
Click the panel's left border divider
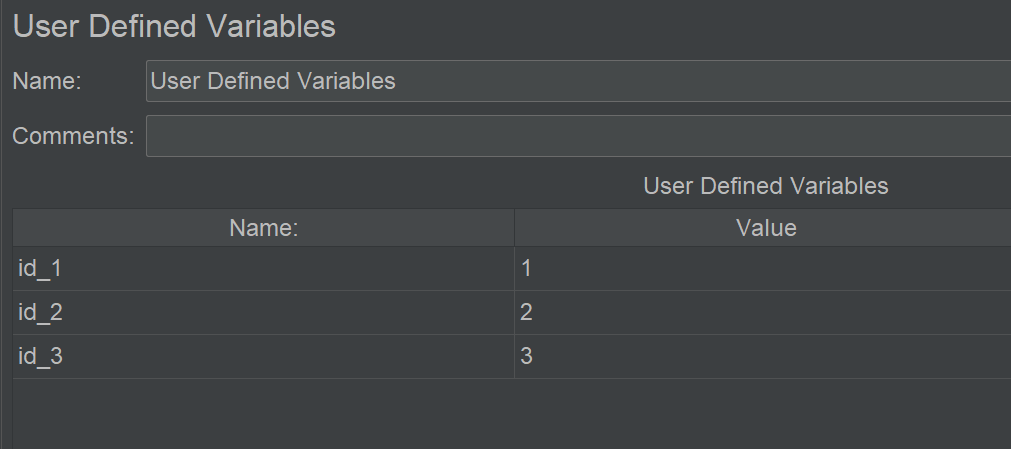click(2, 224)
